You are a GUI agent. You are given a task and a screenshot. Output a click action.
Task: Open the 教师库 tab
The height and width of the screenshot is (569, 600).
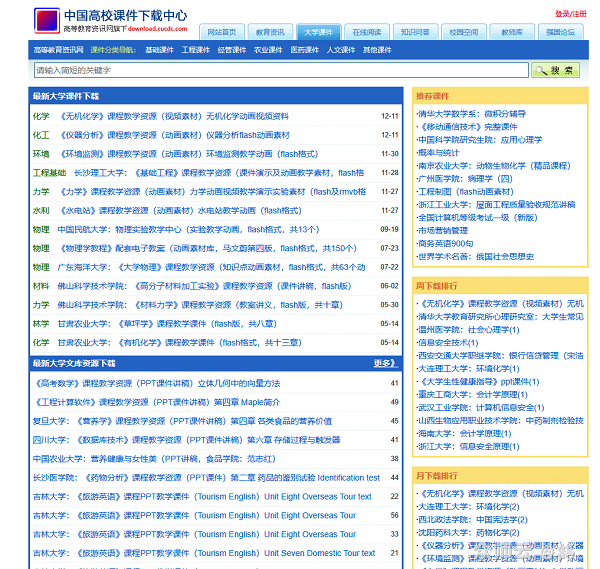click(511, 32)
